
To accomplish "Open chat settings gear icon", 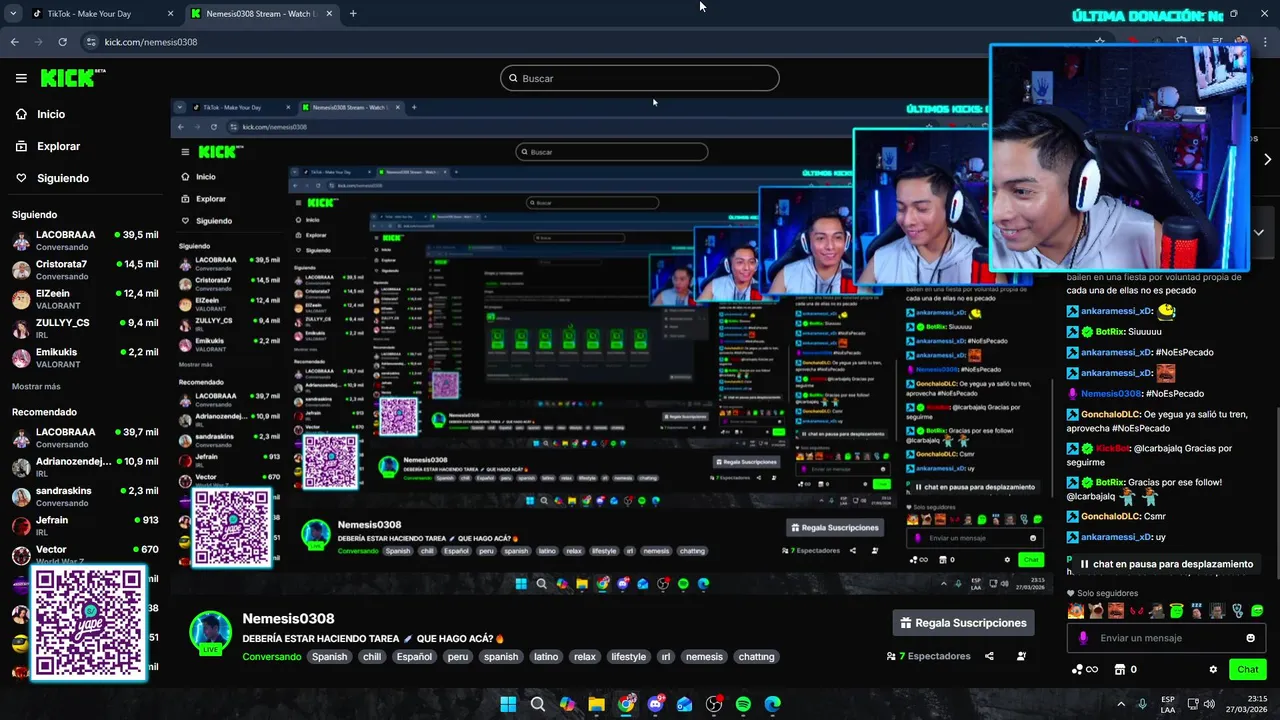I will pos(1213,670).
